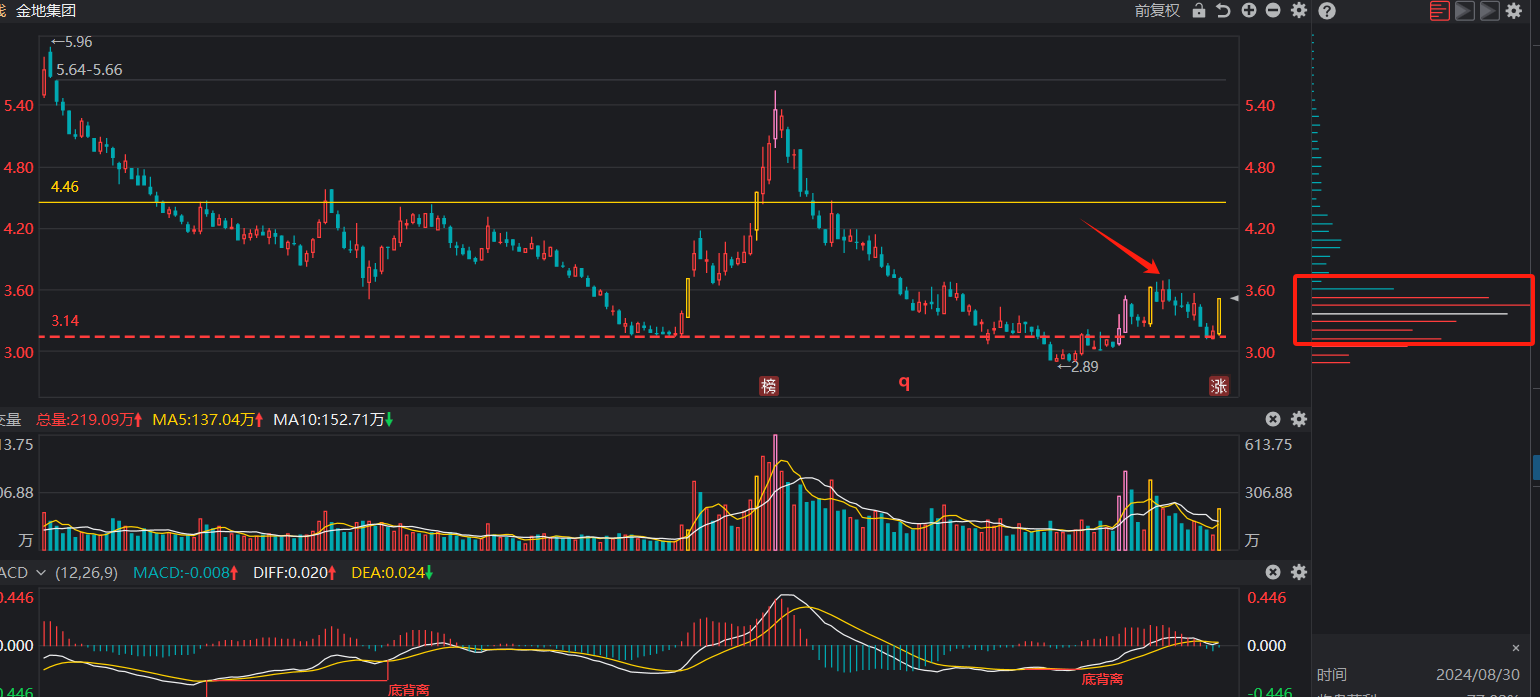1540x697 pixels.
Task: Close the volume indicator subpanel
Action: 1273,420
